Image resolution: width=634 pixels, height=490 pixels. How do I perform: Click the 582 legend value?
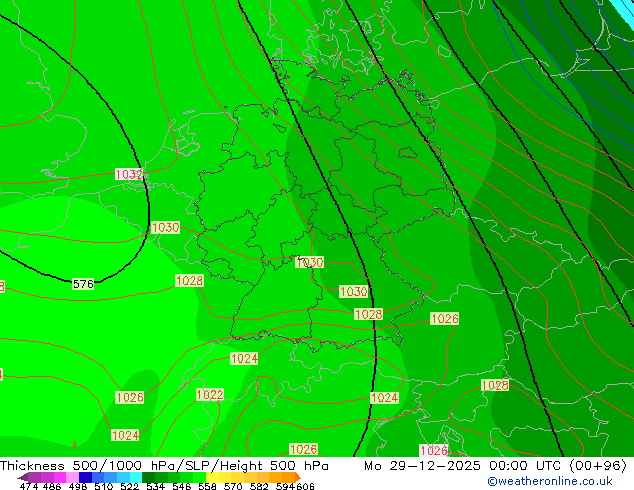tap(259, 486)
